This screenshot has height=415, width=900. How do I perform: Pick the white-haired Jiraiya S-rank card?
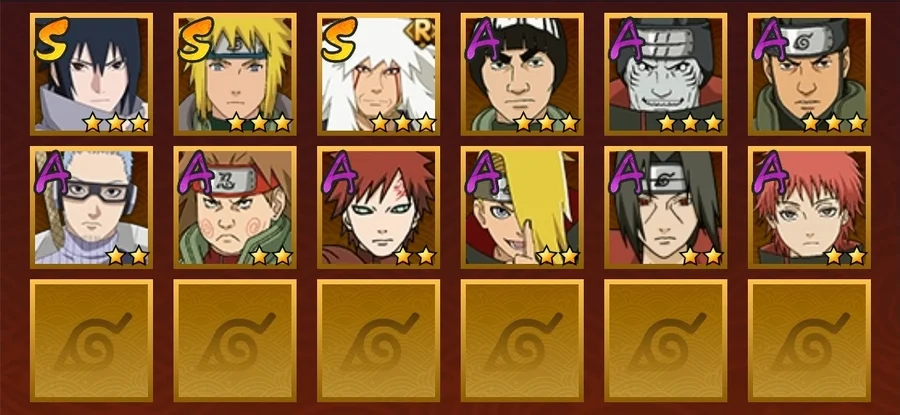click(379, 75)
